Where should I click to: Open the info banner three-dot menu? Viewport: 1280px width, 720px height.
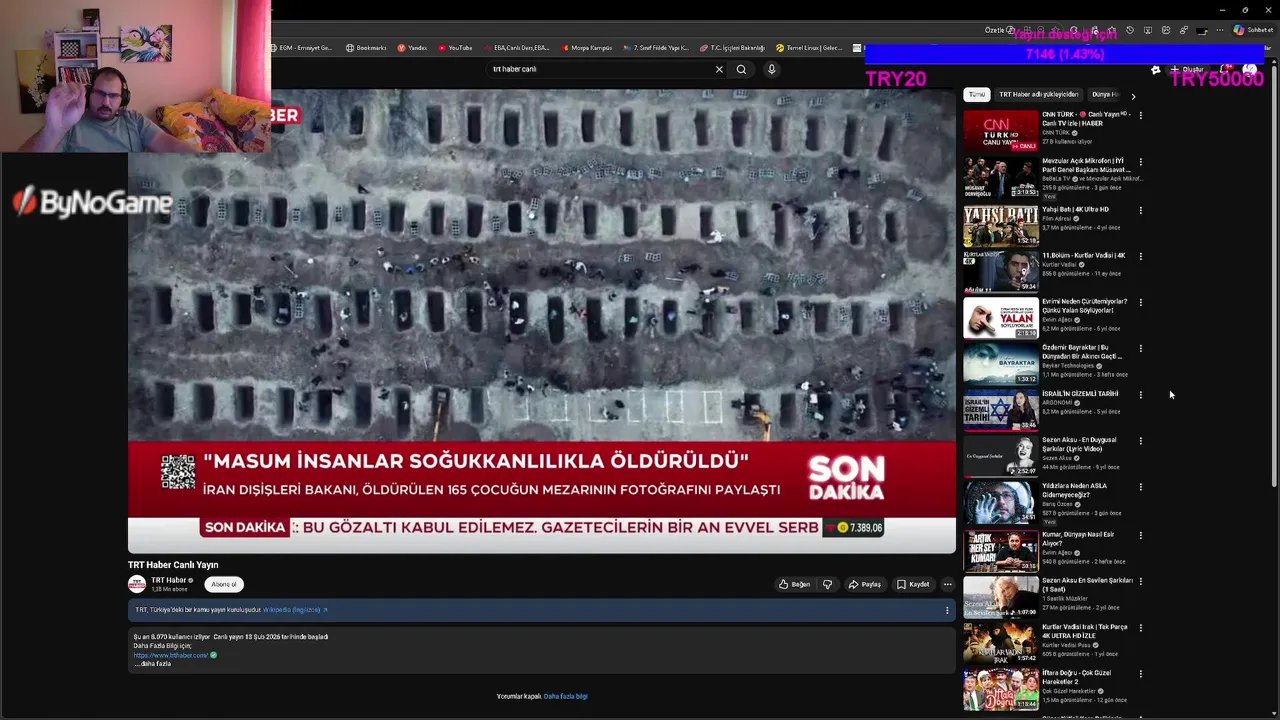pyautogui.click(x=947, y=610)
